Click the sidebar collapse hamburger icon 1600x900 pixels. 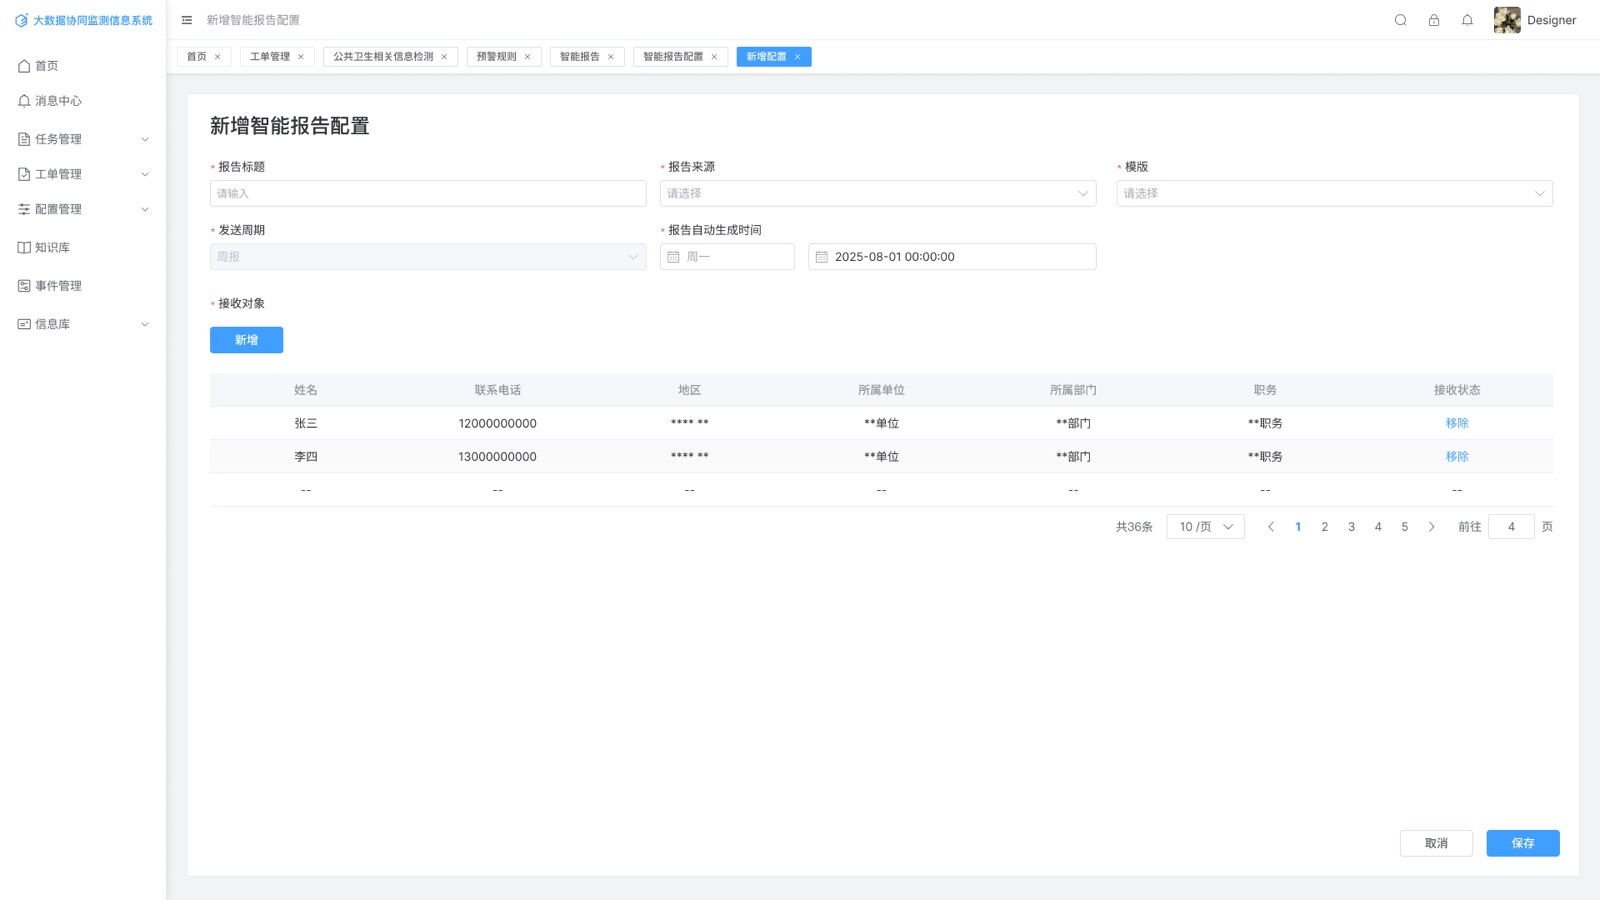[186, 20]
